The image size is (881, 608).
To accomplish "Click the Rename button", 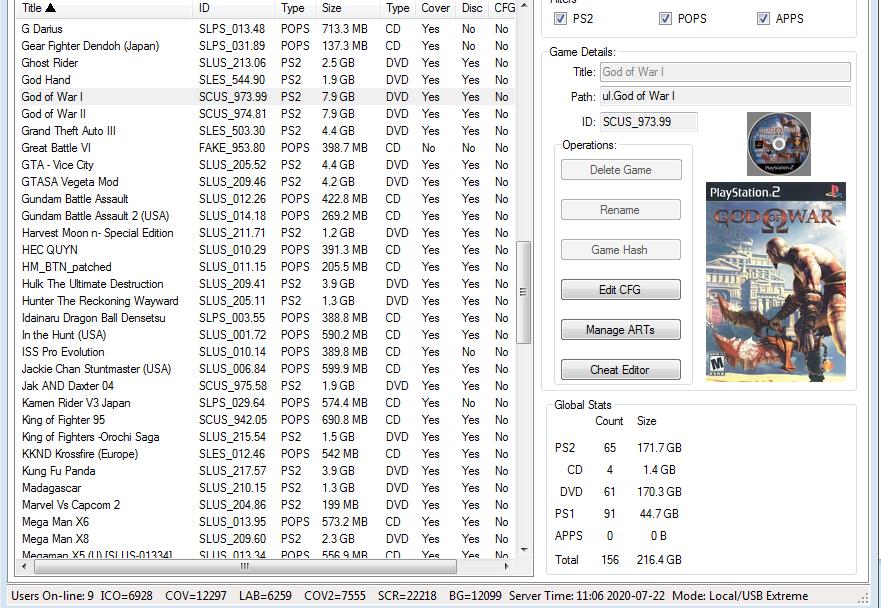I will tap(621, 210).
